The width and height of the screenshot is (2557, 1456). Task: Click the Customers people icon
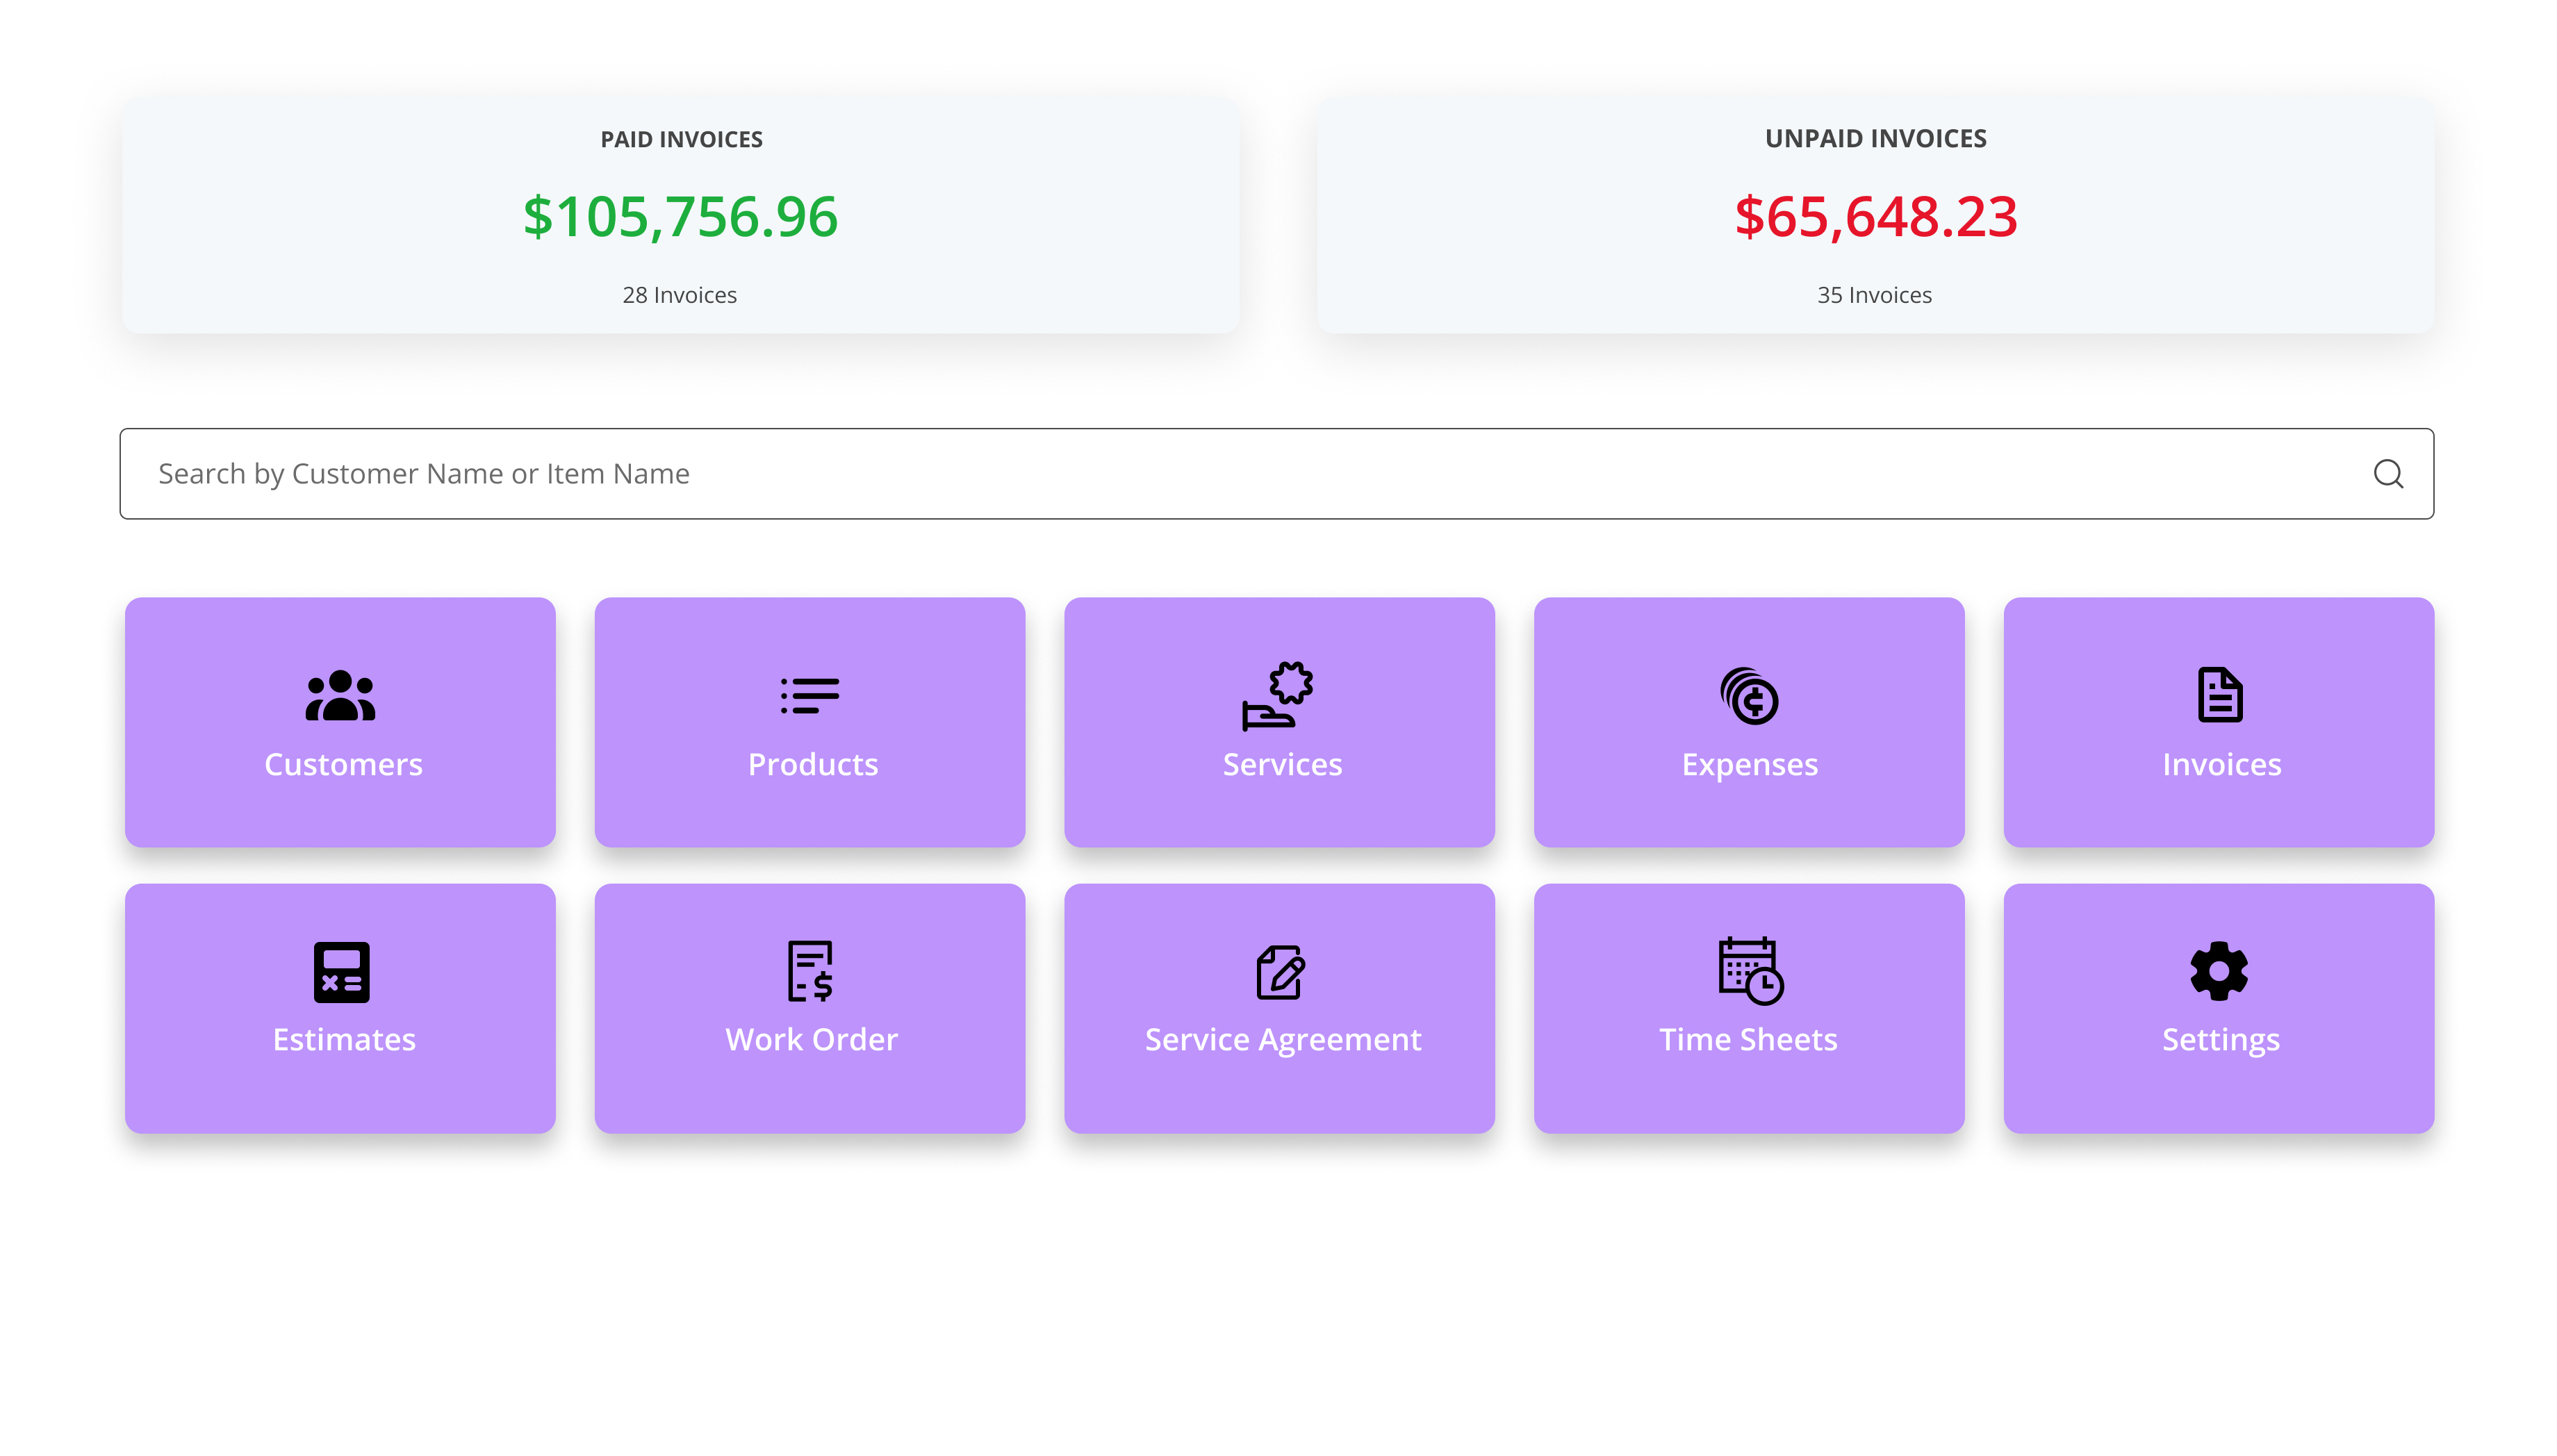340,696
